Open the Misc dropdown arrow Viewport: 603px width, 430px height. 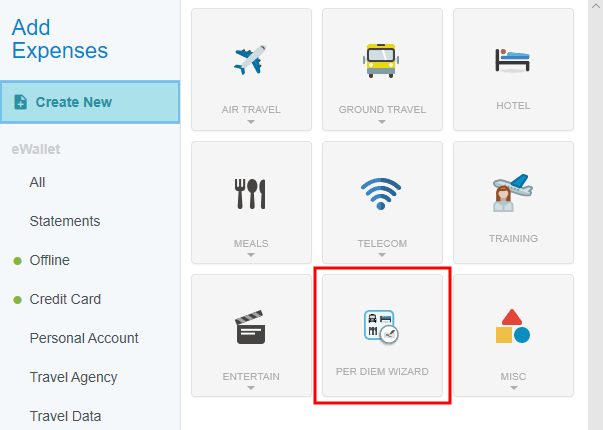point(513,388)
